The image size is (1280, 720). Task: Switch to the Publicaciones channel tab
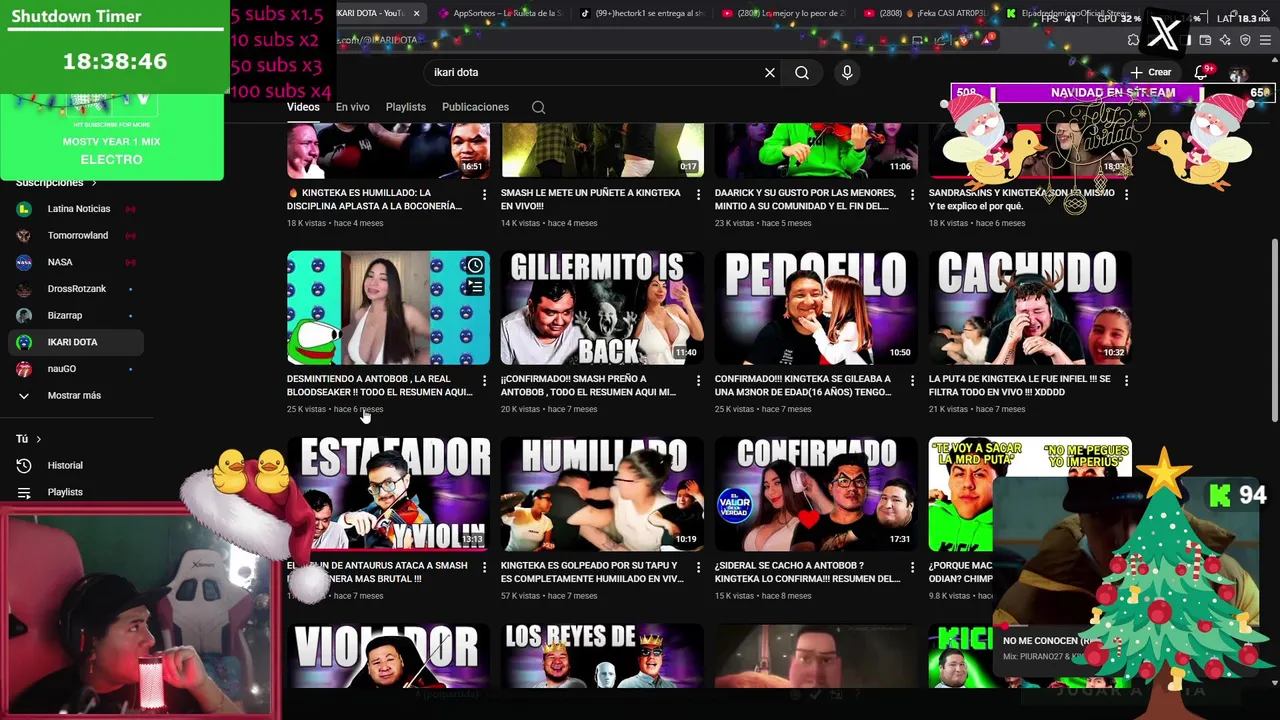475,107
